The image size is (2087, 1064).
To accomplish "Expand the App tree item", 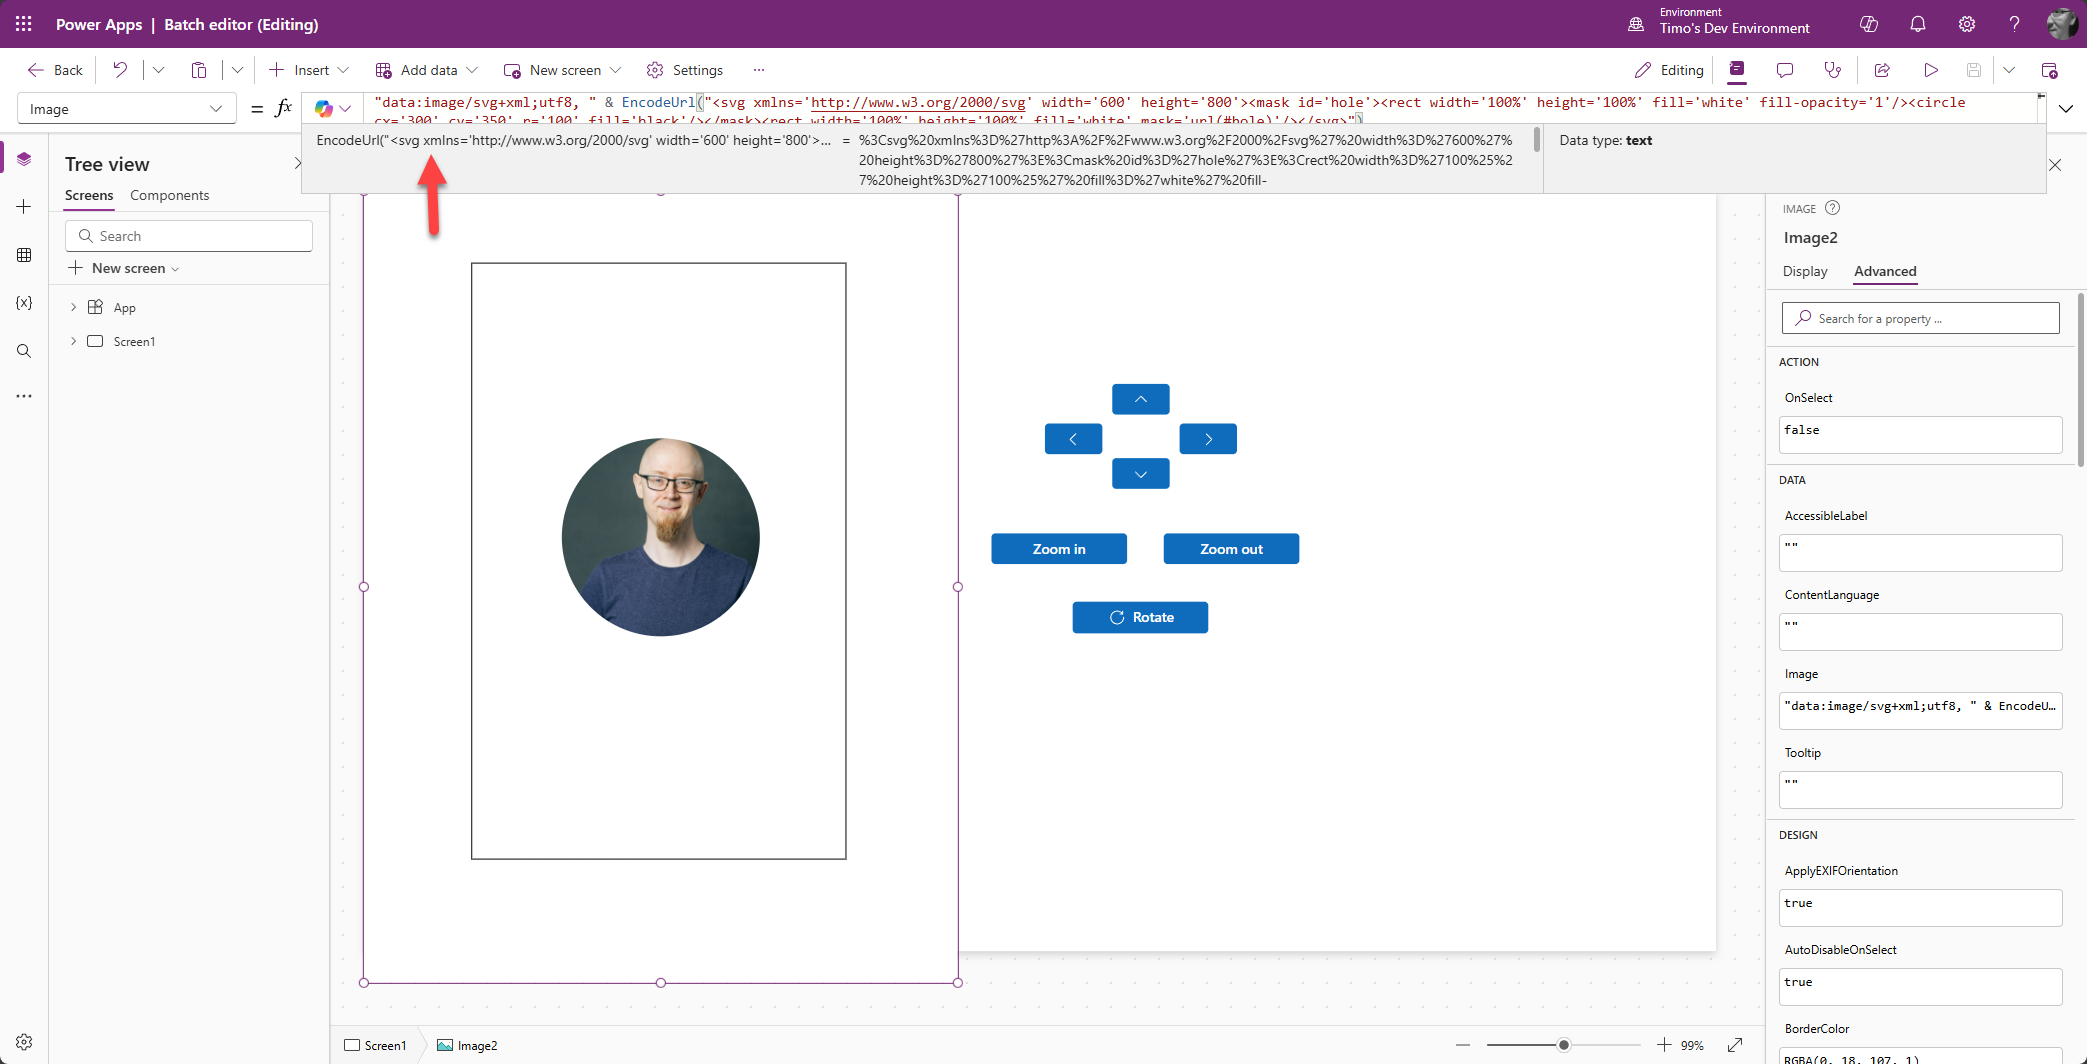I will click(x=73, y=308).
